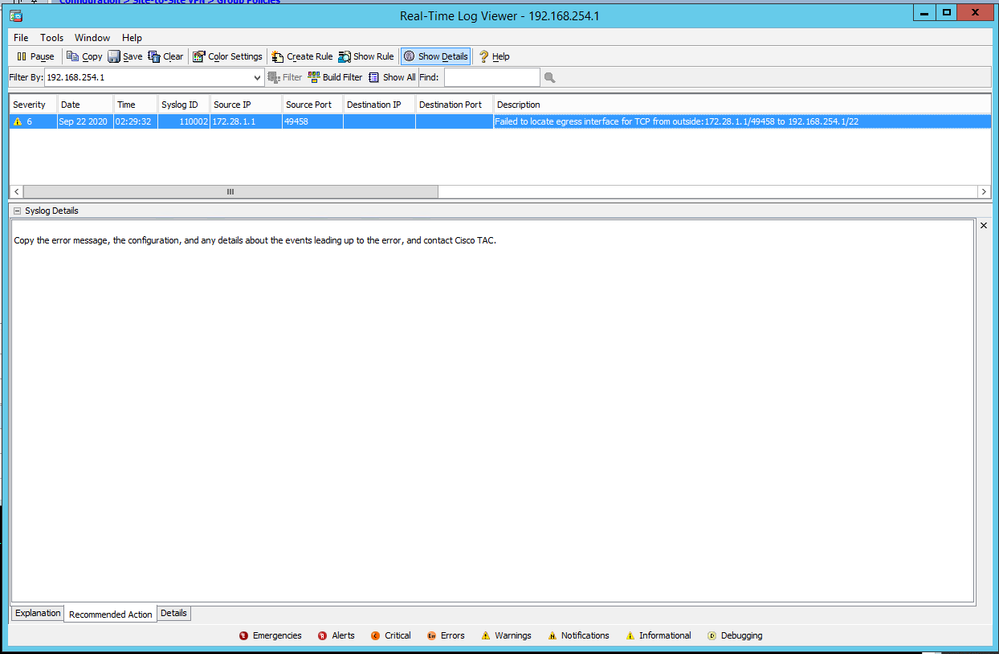Image resolution: width=999 pixels, height=654 pixels.
Task: Clear the log display
Action: [166, 56]
